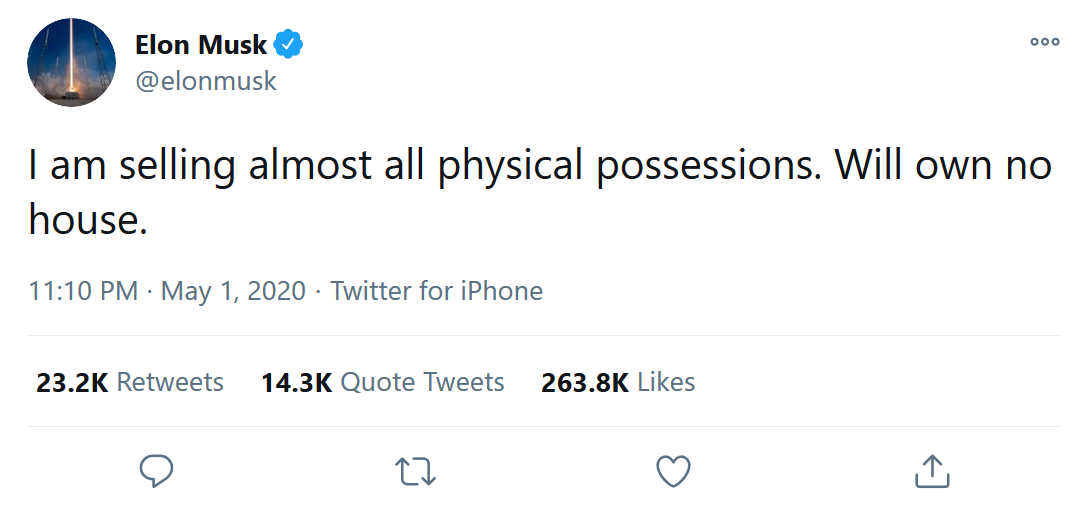Click the Elon Musk display name
The width and height of the screenshot is (1088, 515).
click(201, 45)
